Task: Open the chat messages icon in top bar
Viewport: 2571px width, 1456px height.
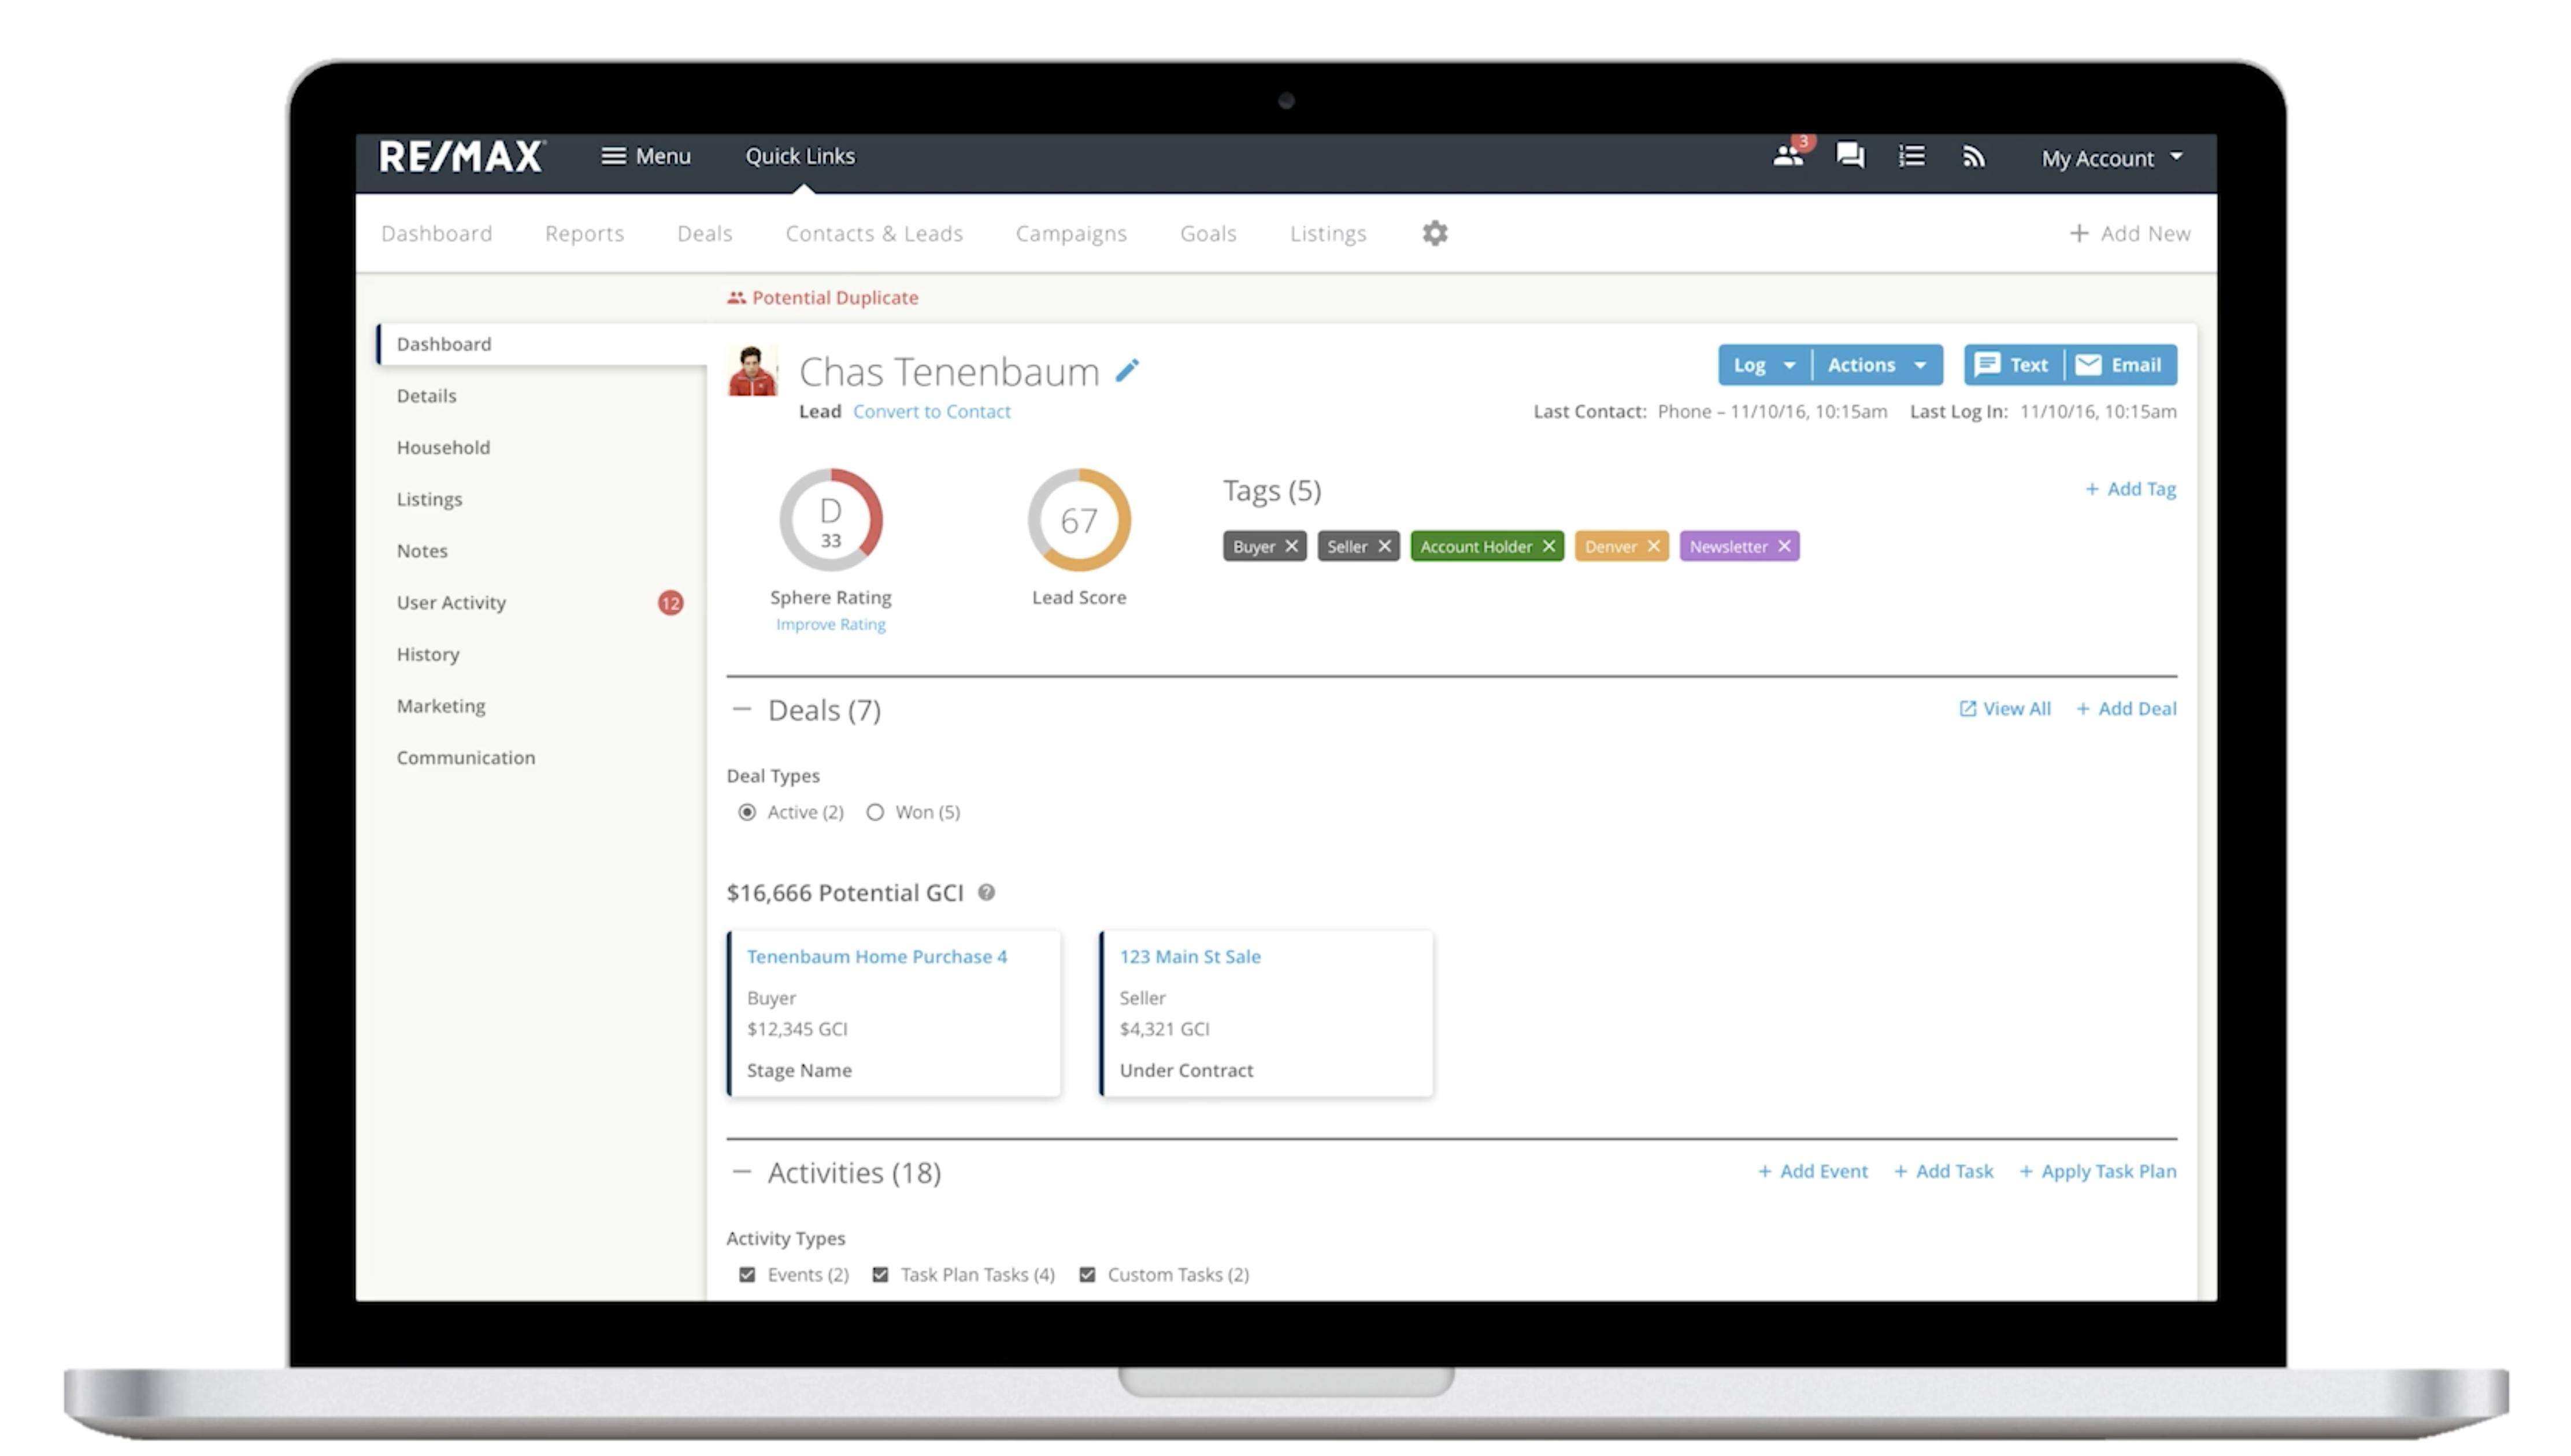Action: coord(1850,157)
